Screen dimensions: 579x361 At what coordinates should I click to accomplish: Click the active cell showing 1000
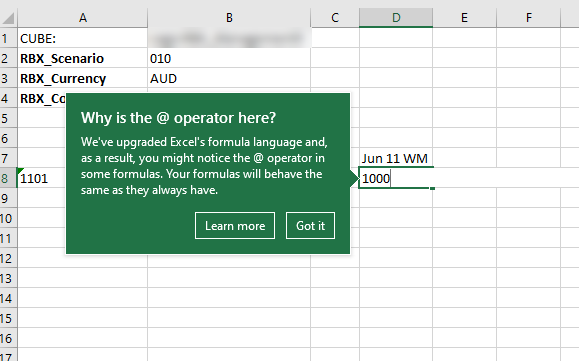pos(396,178)
